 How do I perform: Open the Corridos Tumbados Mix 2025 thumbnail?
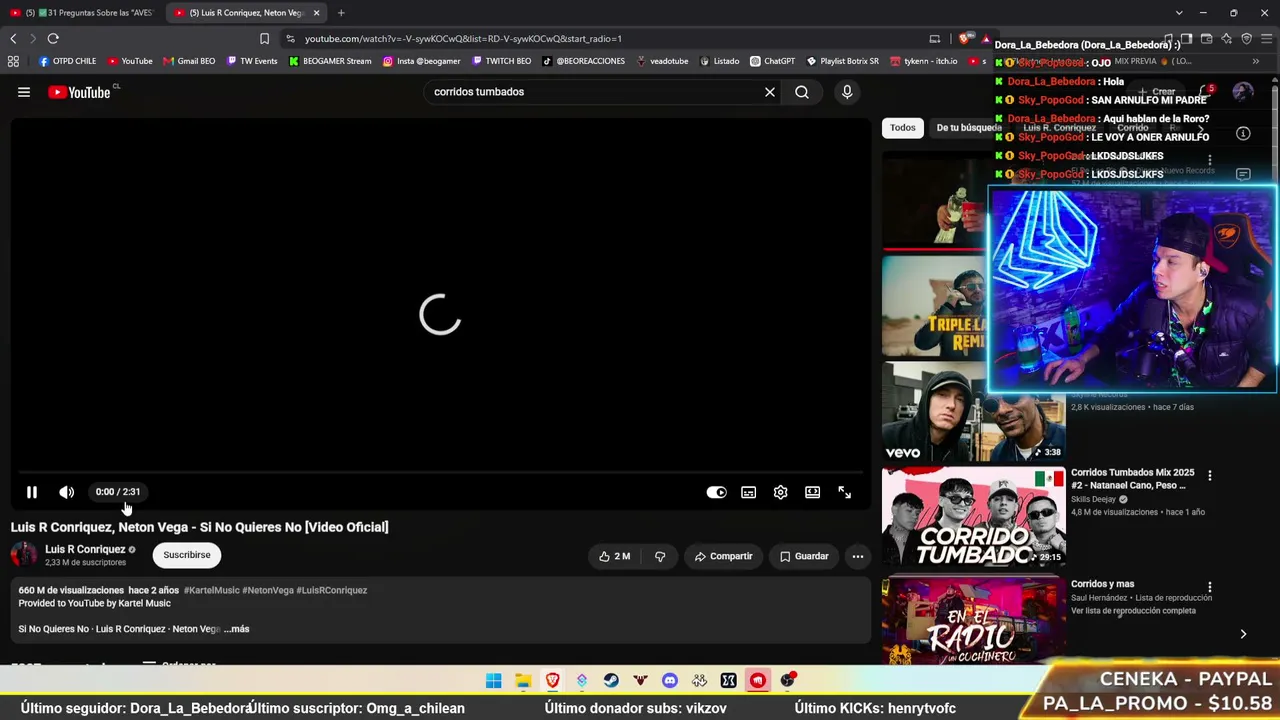[973, 517]
